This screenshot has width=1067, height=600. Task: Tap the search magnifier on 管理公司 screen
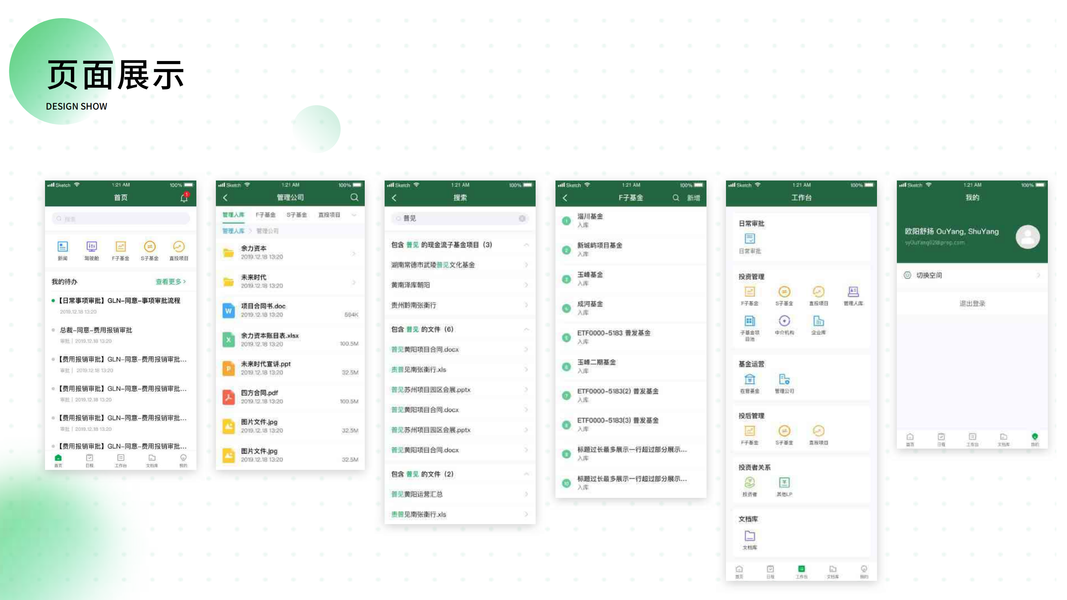point(354,197)
